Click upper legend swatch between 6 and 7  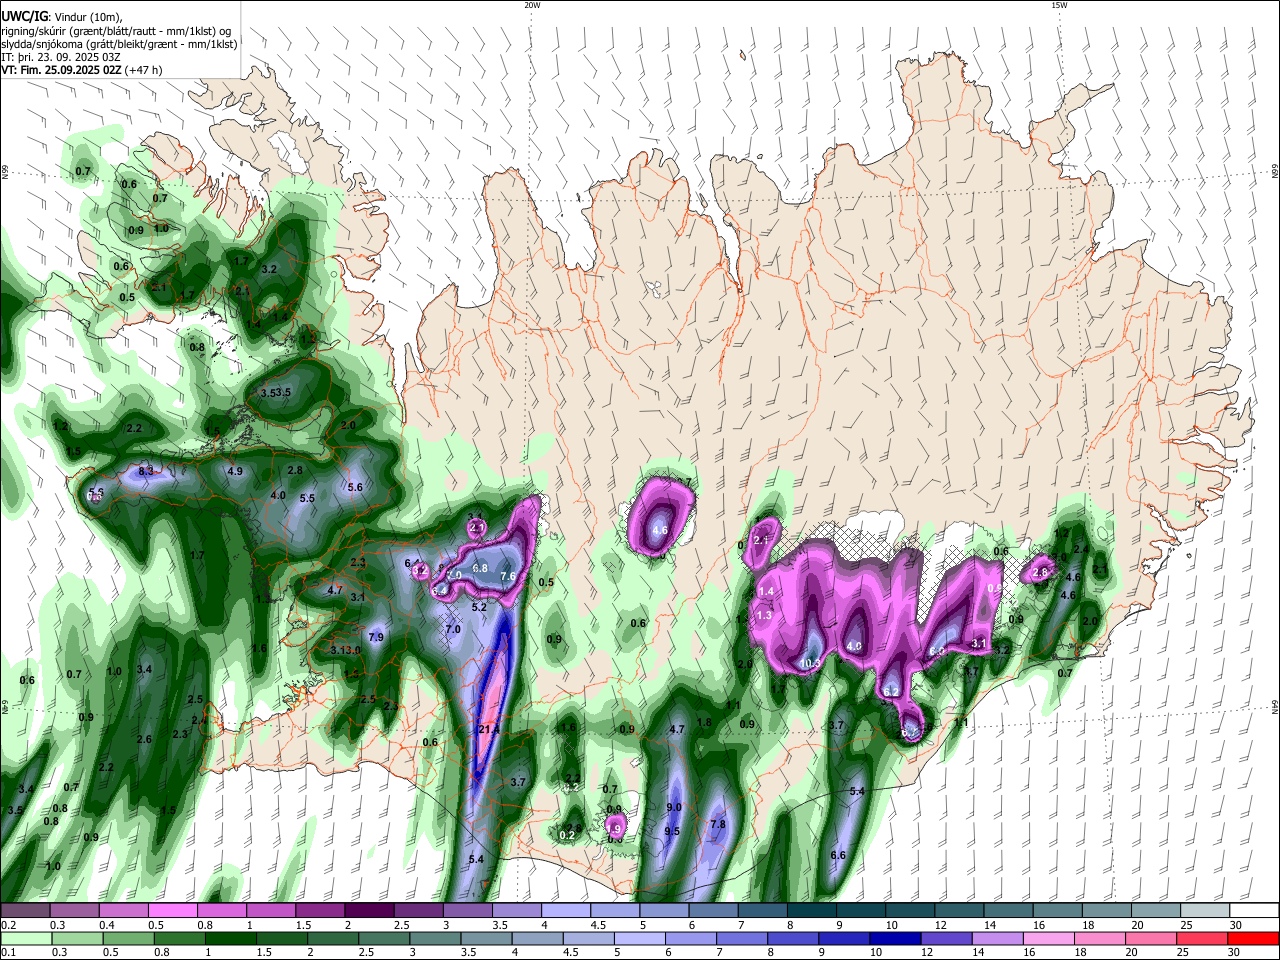712,911
